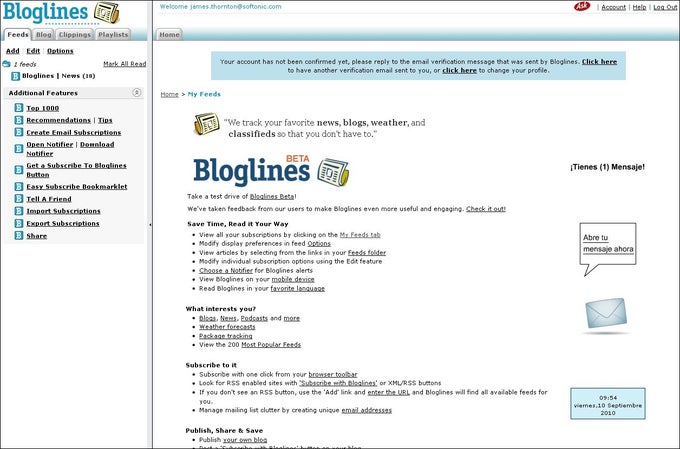Open the Account link
Viewport: 680px width, 449px height.
click(614, 7)
